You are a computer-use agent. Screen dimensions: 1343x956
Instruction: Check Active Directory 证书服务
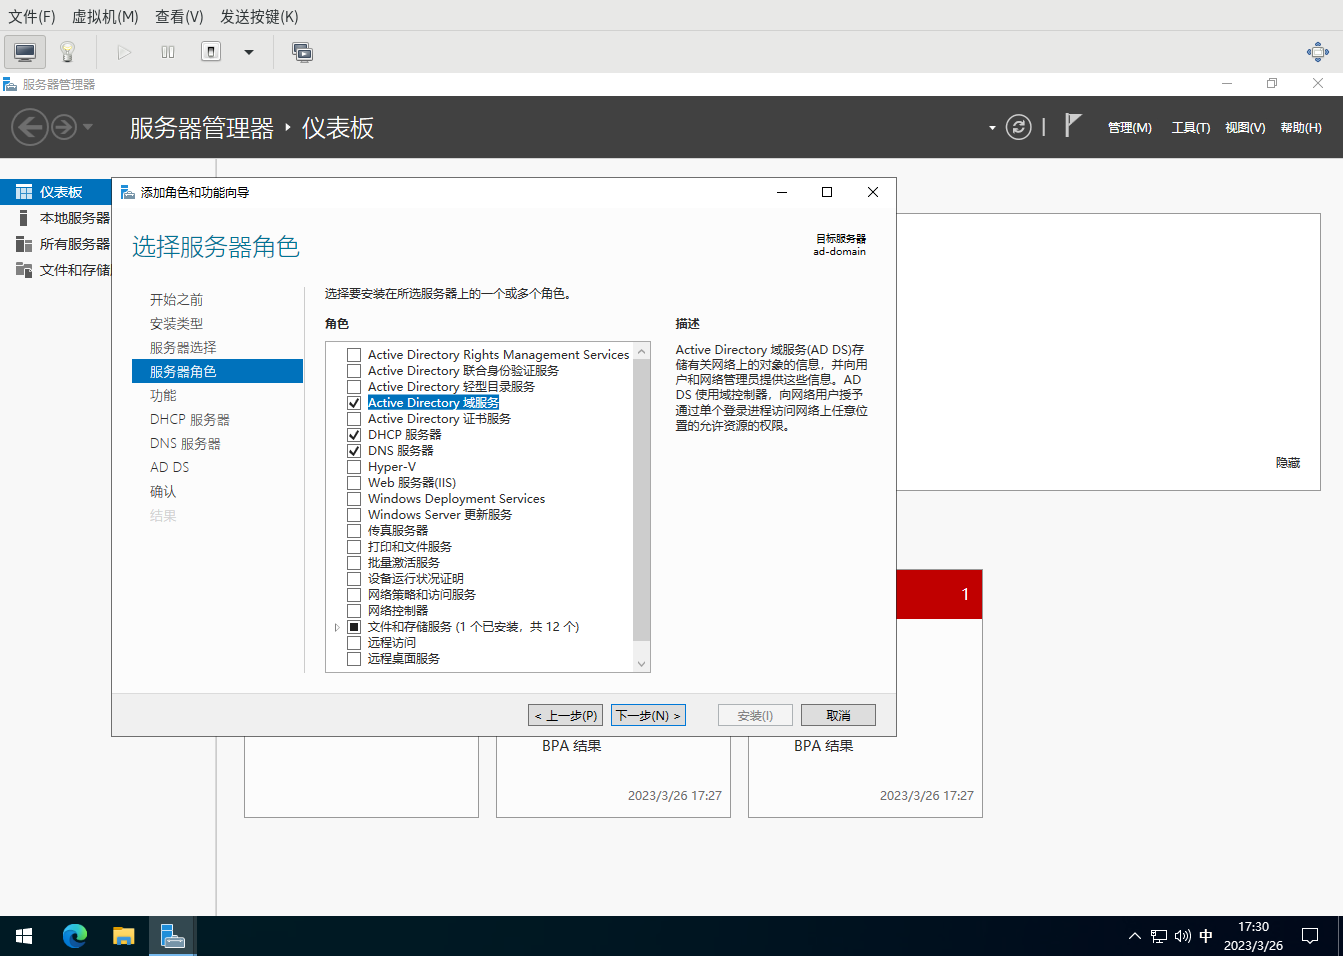tap(354, 419)
